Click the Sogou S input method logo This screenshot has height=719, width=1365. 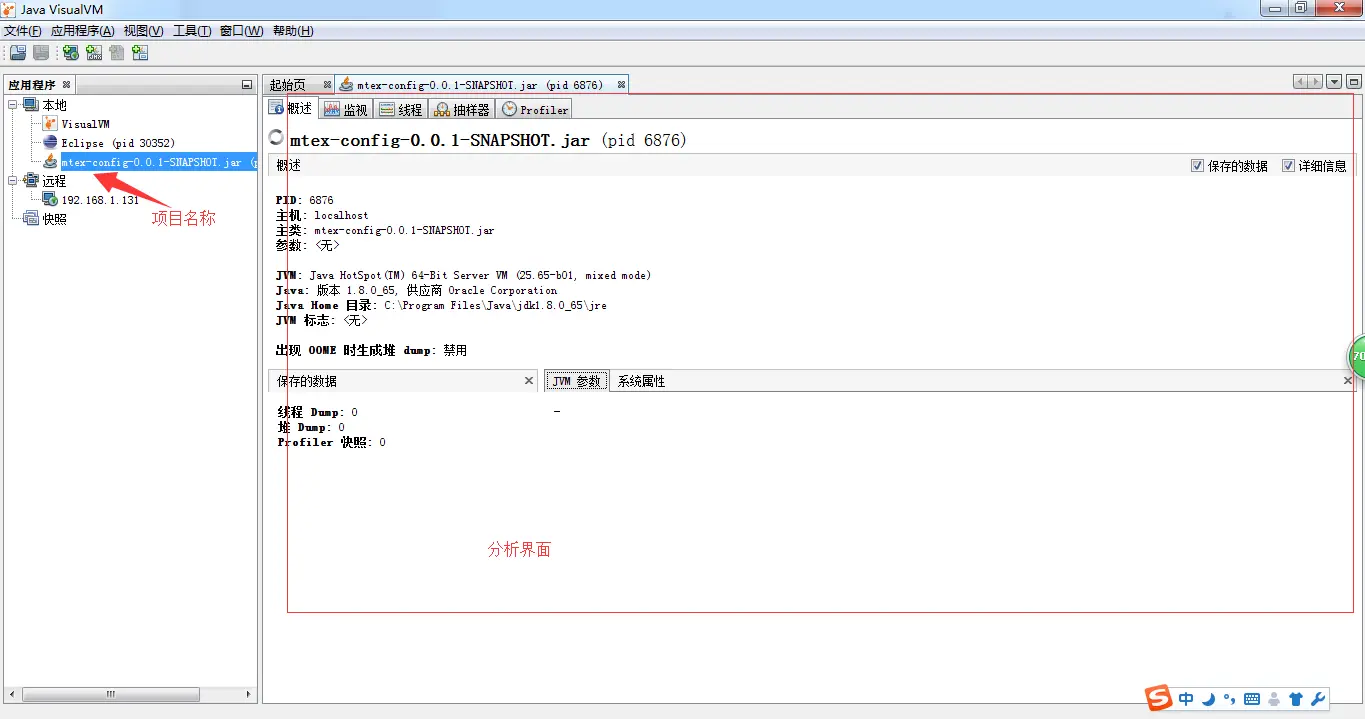coord(1158,698)
